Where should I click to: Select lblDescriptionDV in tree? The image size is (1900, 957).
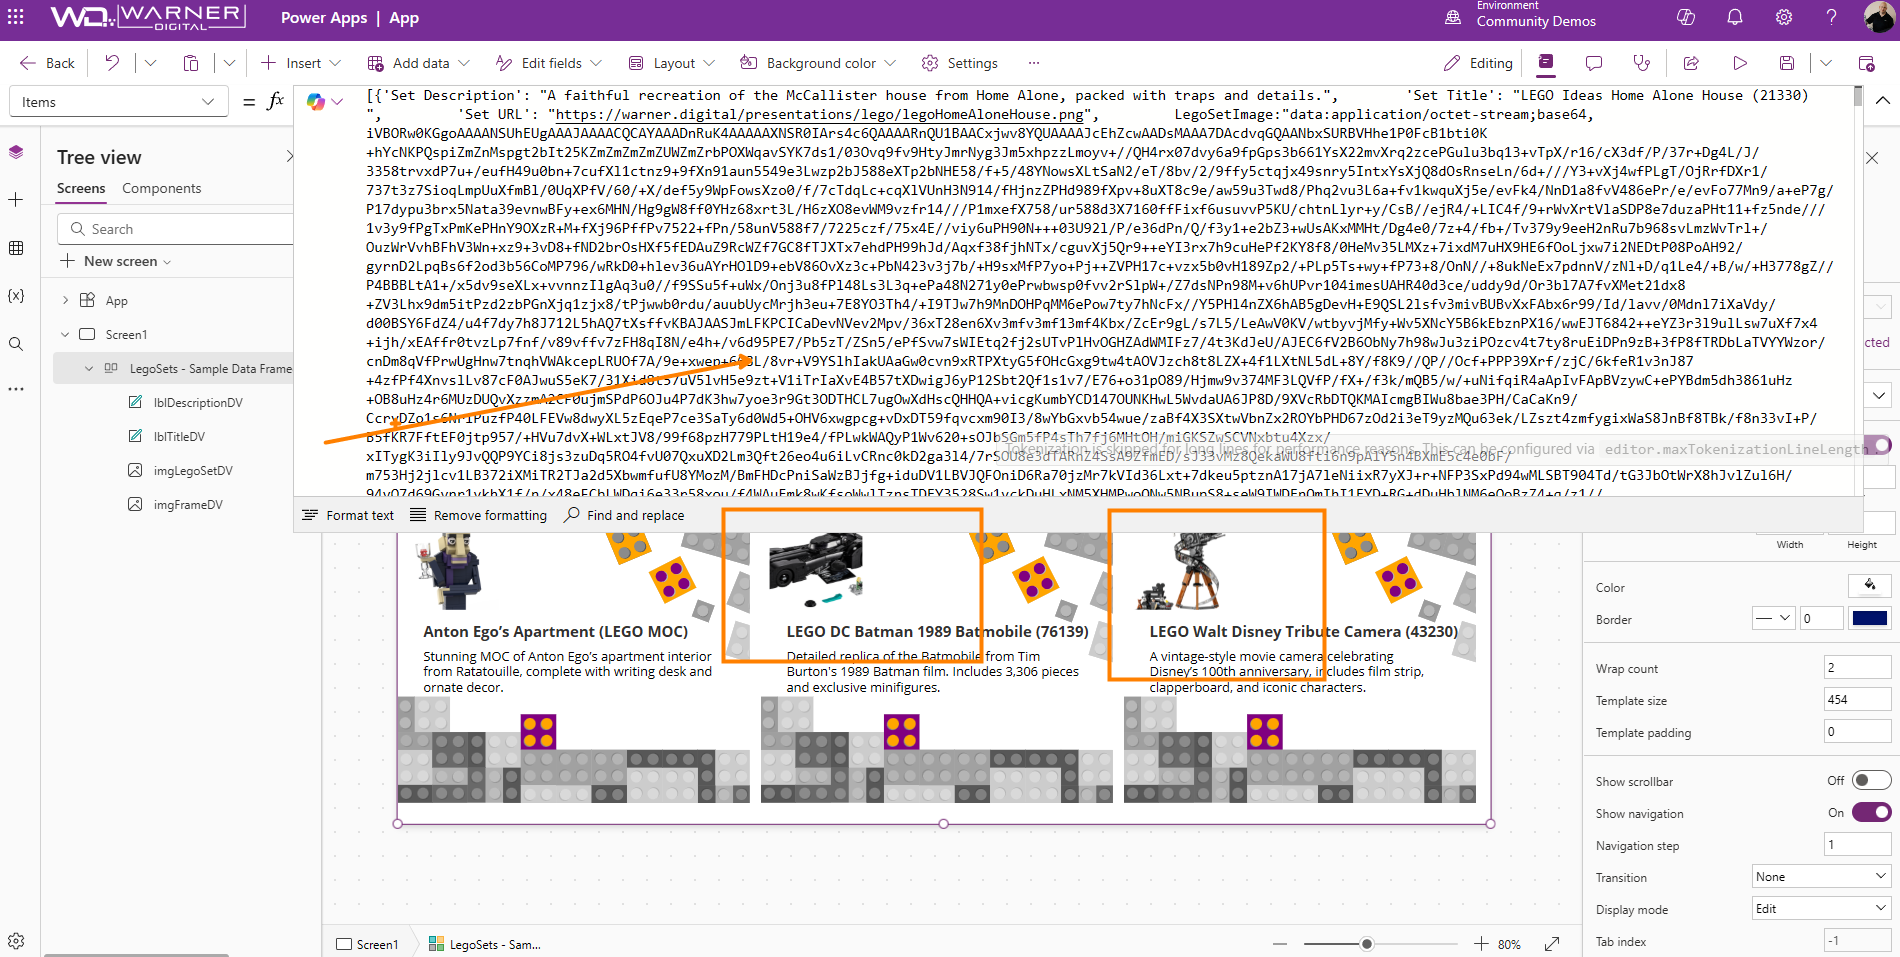[198, 402]
